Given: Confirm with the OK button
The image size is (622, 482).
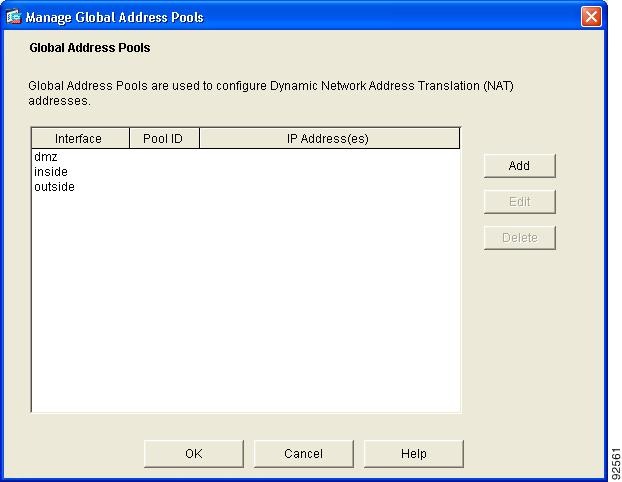Looking at the screenshot, I should (x=194, y=453).
